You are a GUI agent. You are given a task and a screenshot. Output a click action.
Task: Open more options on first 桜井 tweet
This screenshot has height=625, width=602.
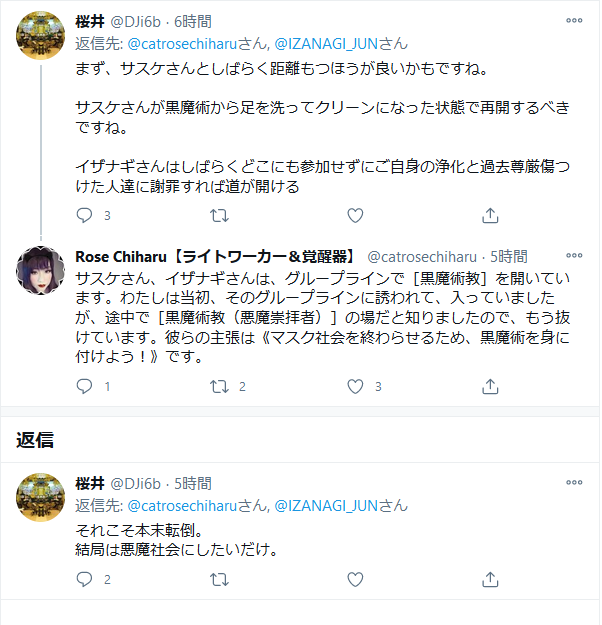coord(574,21)
